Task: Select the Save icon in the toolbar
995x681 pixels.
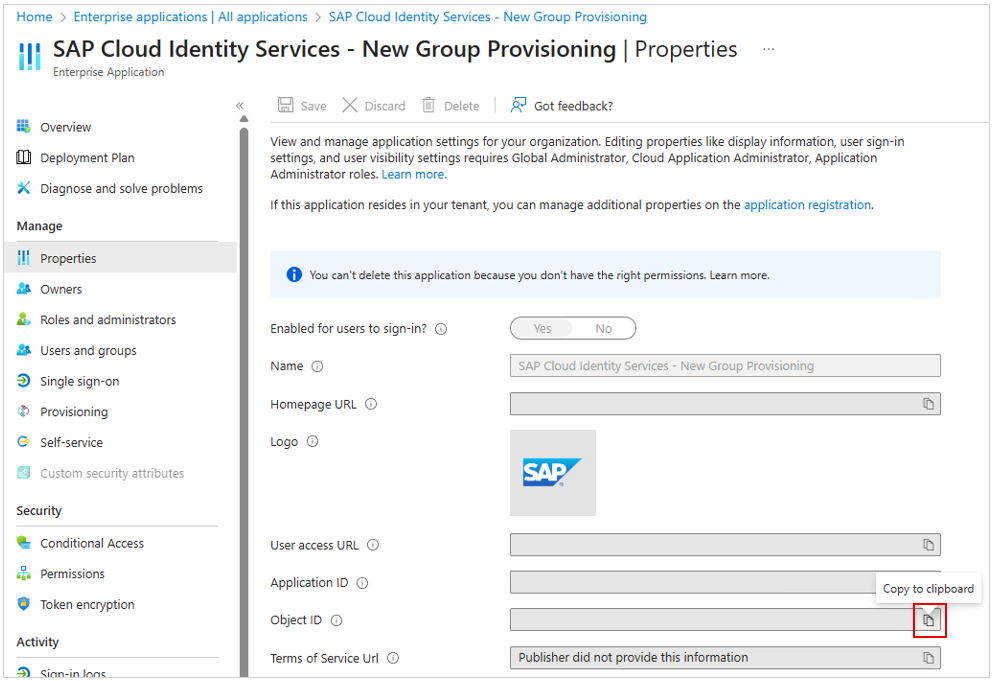Action: click(300, 105)
